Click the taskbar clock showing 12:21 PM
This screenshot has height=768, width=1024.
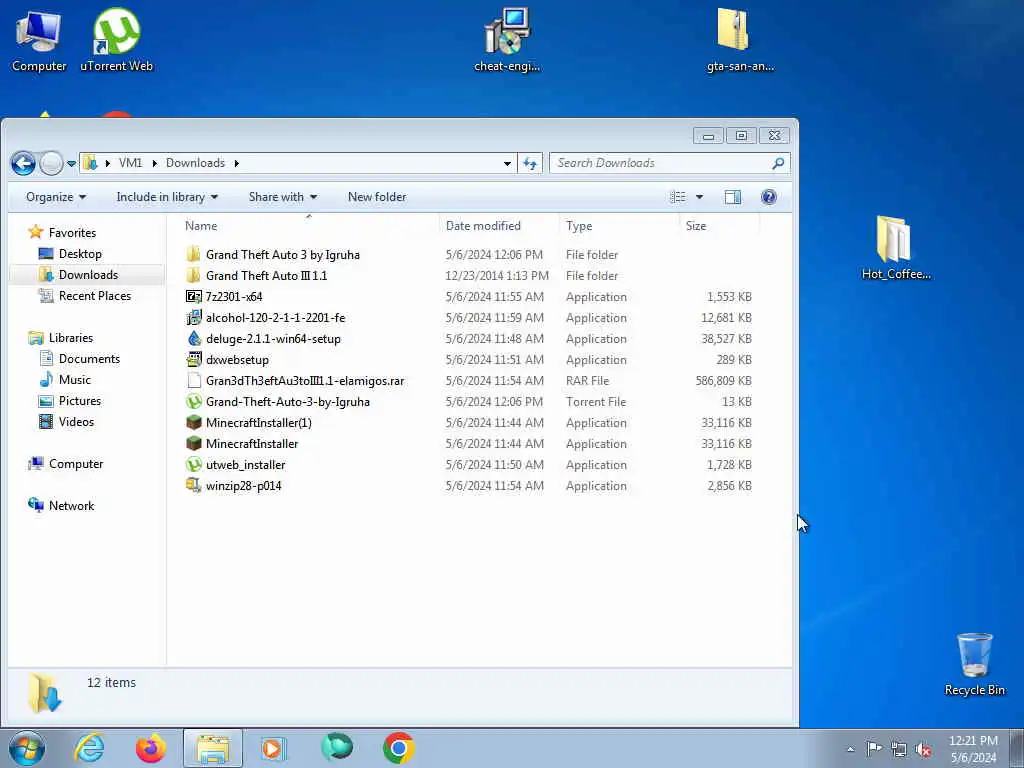pos(973,749)
